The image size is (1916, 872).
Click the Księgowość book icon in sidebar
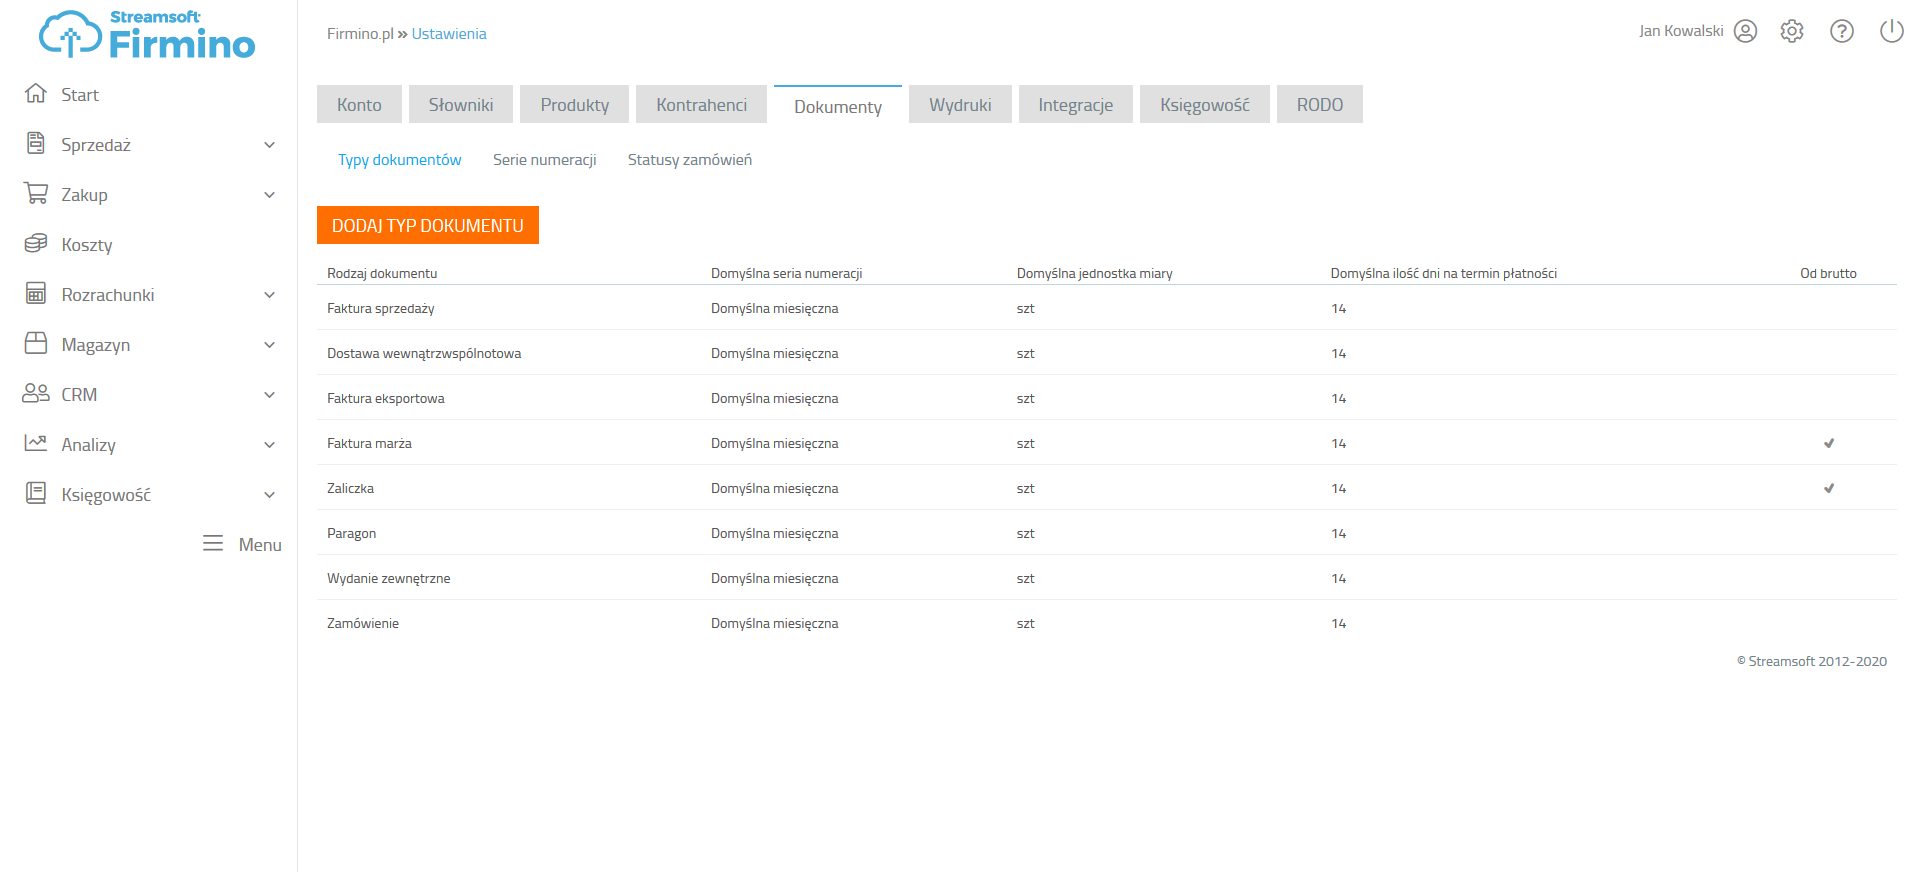point(36,493)
